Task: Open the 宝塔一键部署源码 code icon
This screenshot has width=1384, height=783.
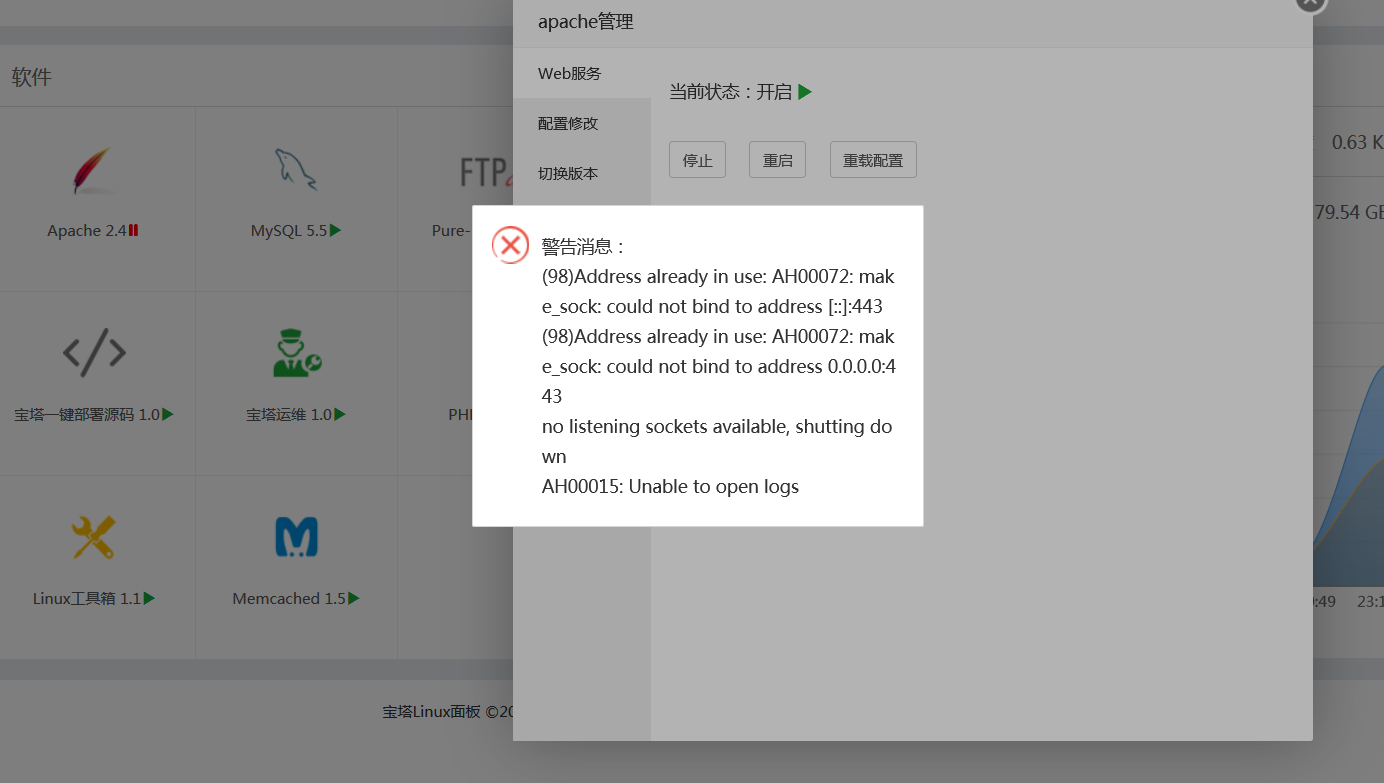Action: coord(94,352)
